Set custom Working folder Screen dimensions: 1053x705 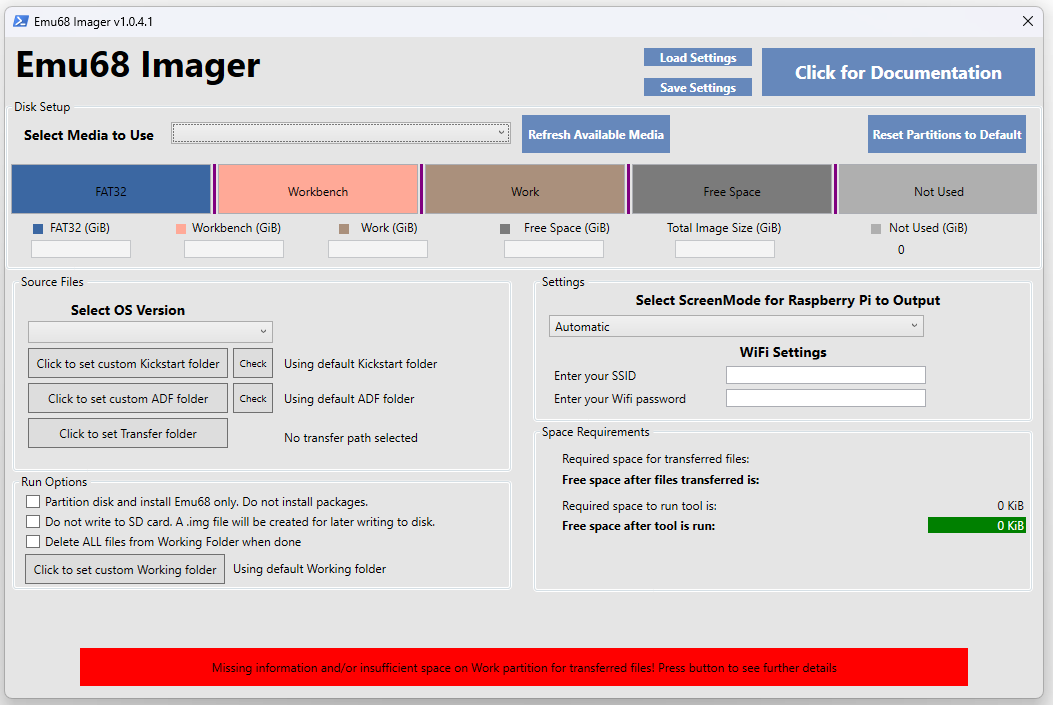coord(125,569)
